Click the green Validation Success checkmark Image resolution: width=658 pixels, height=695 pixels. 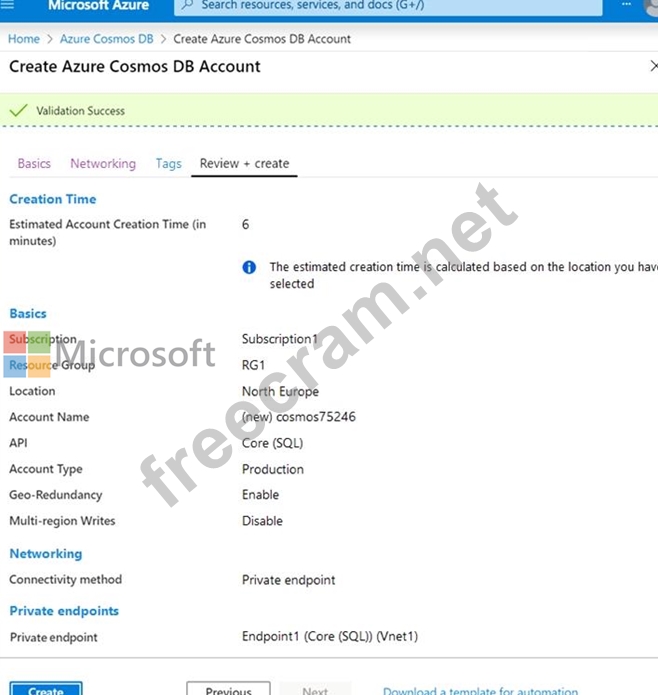coord(19,110)
